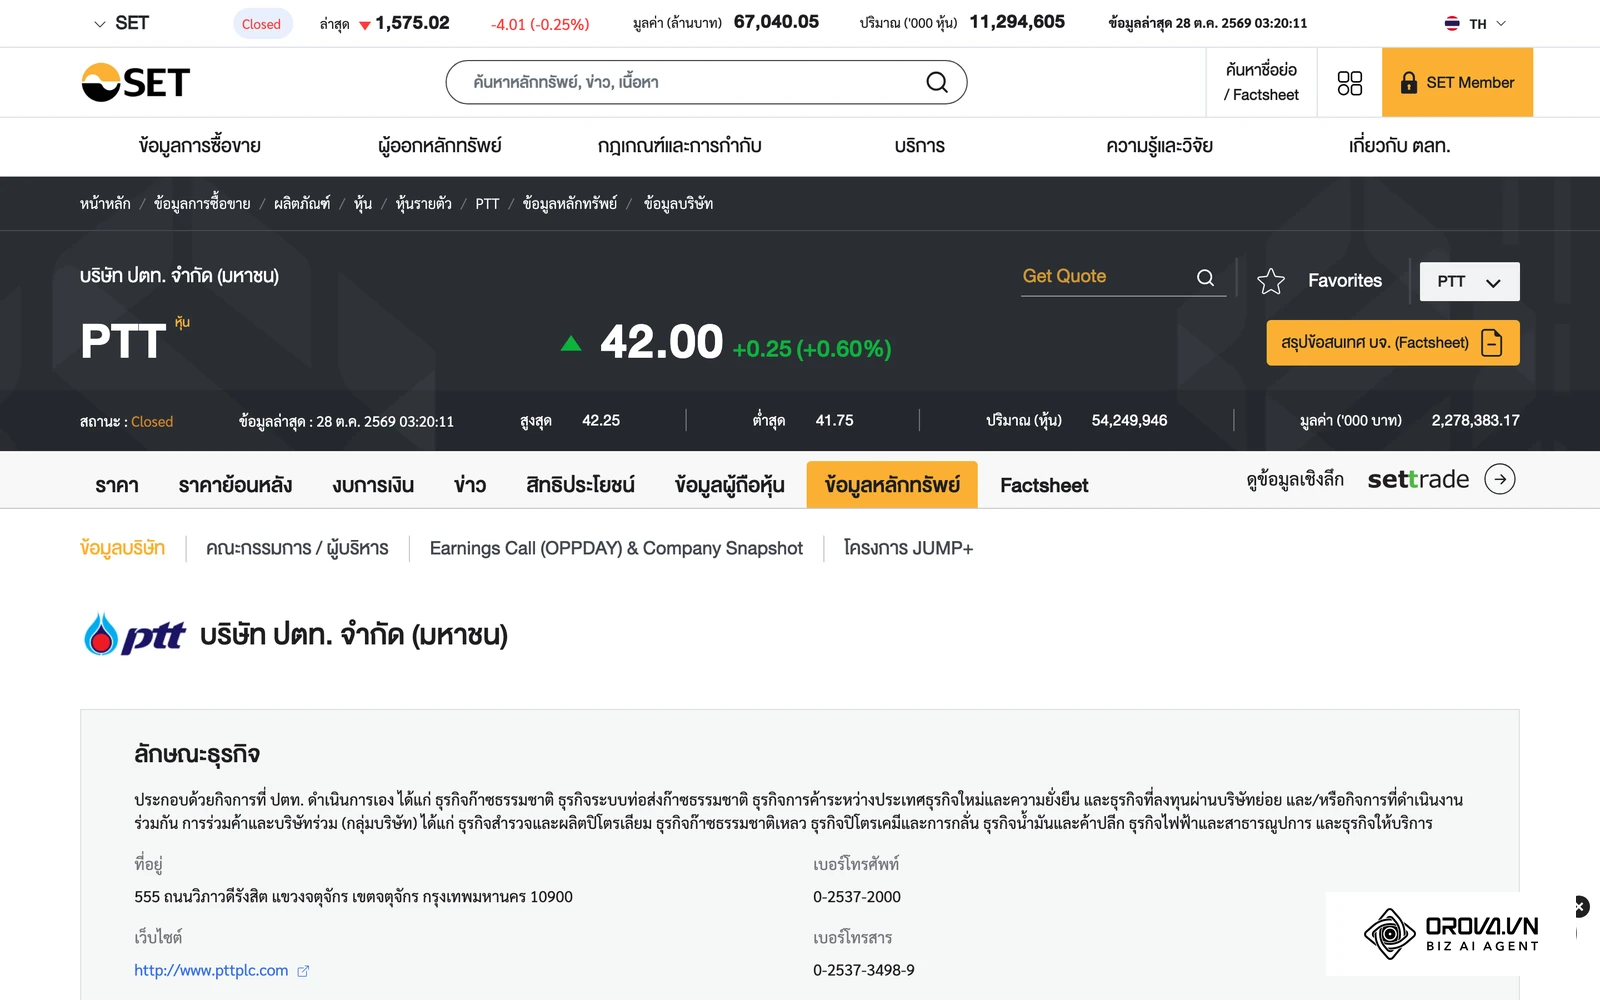The width and height of the screenshot is (1600, 1000).
Task: Switch to ราคาย้อนหลัง tab
Action: [235, 485]
